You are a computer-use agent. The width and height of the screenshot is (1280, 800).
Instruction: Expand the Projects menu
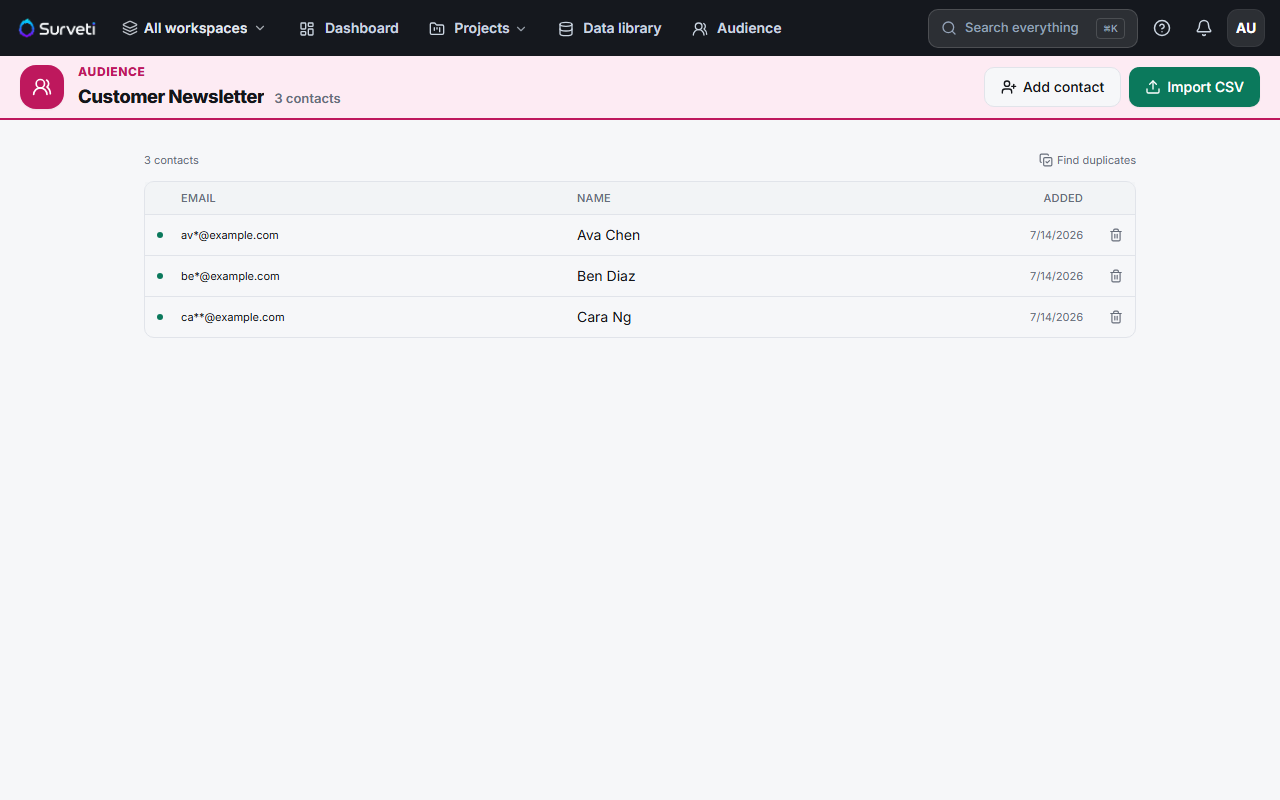[x=478, y=28]
